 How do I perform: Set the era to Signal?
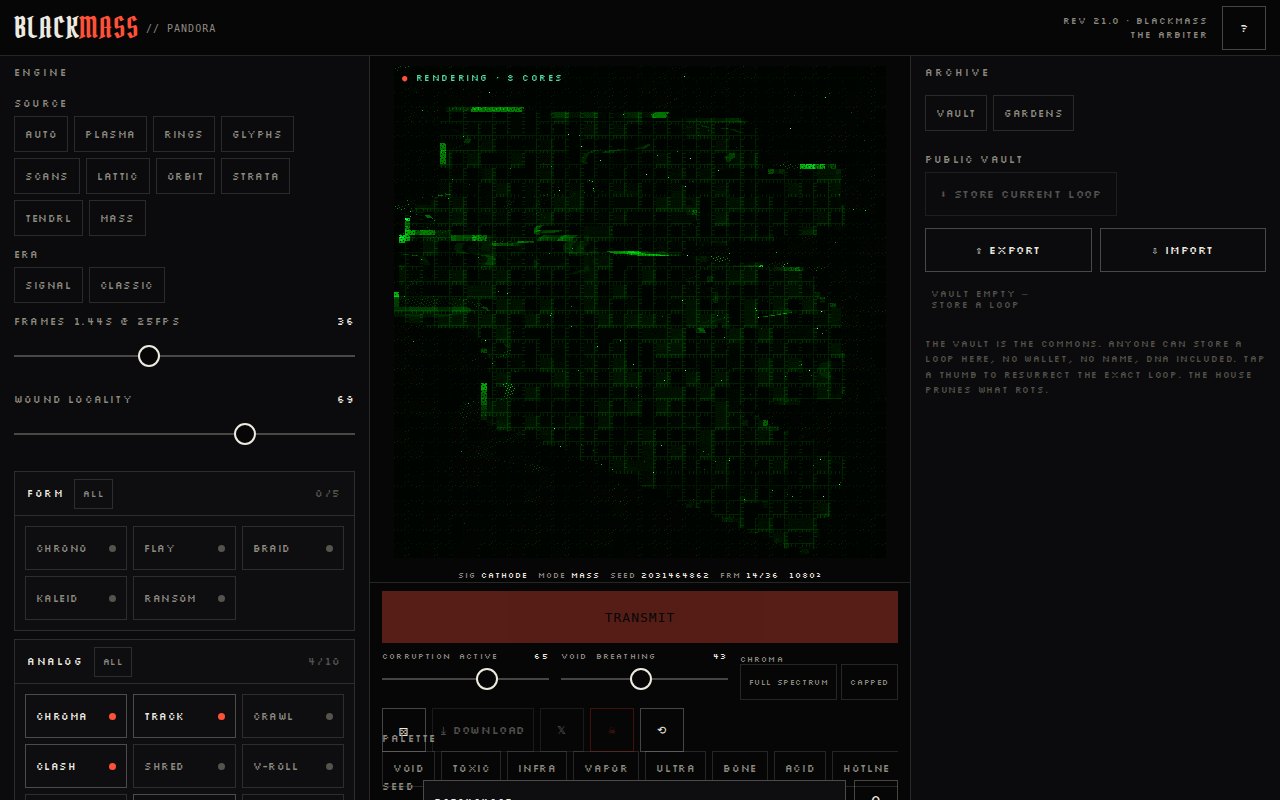click(48, 285)
